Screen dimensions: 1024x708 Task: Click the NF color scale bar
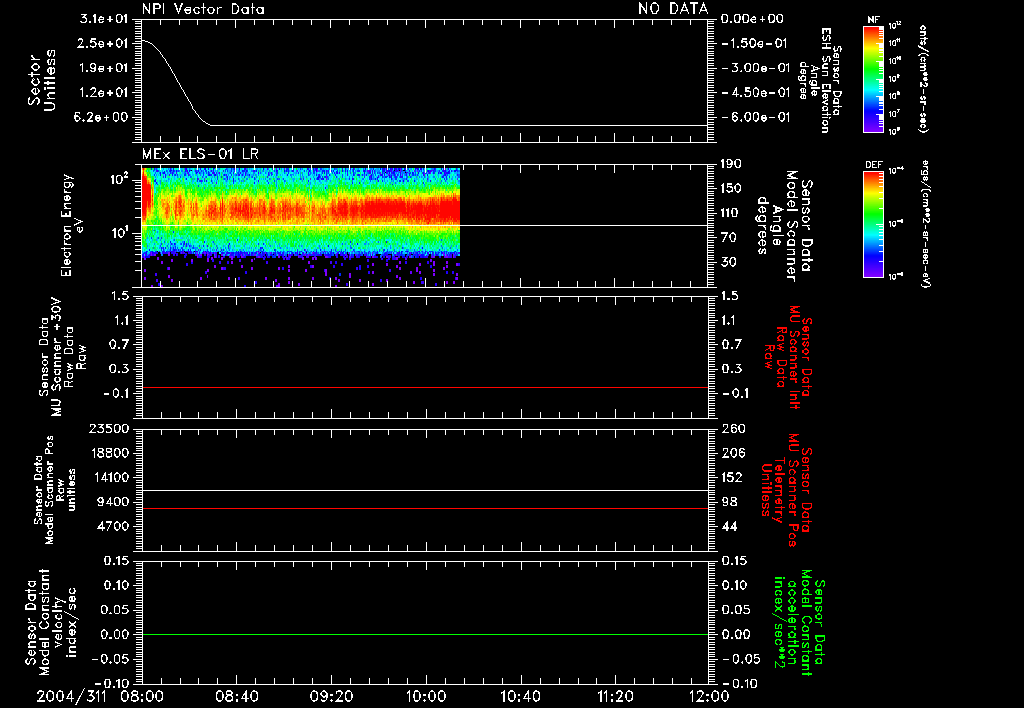874,79
